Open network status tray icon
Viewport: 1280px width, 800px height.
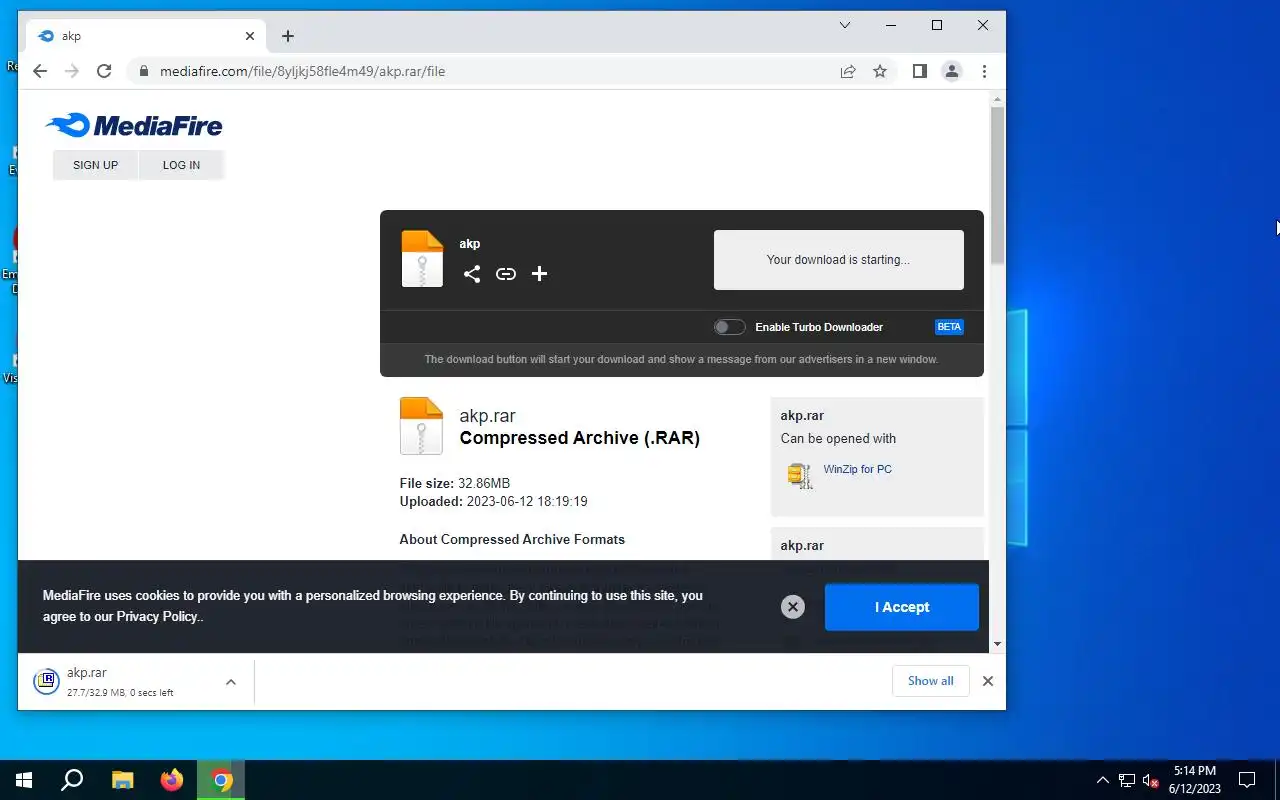point(1127,780)
